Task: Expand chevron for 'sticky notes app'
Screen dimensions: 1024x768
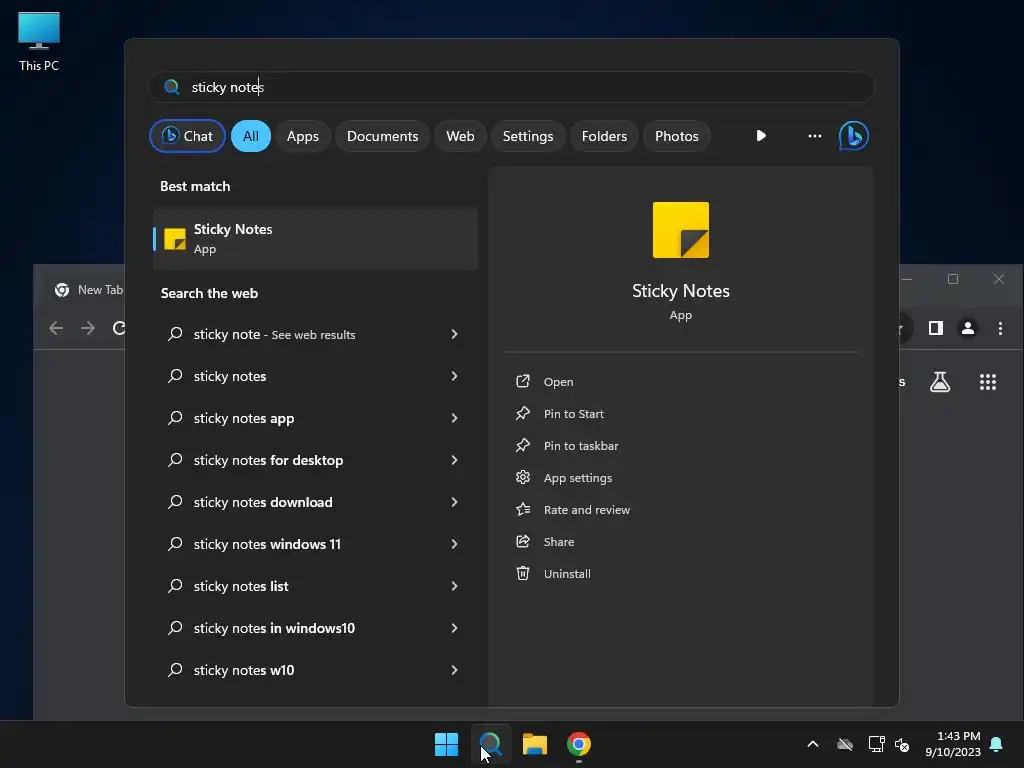Action: pyautogui.click(x=455, y=418)
